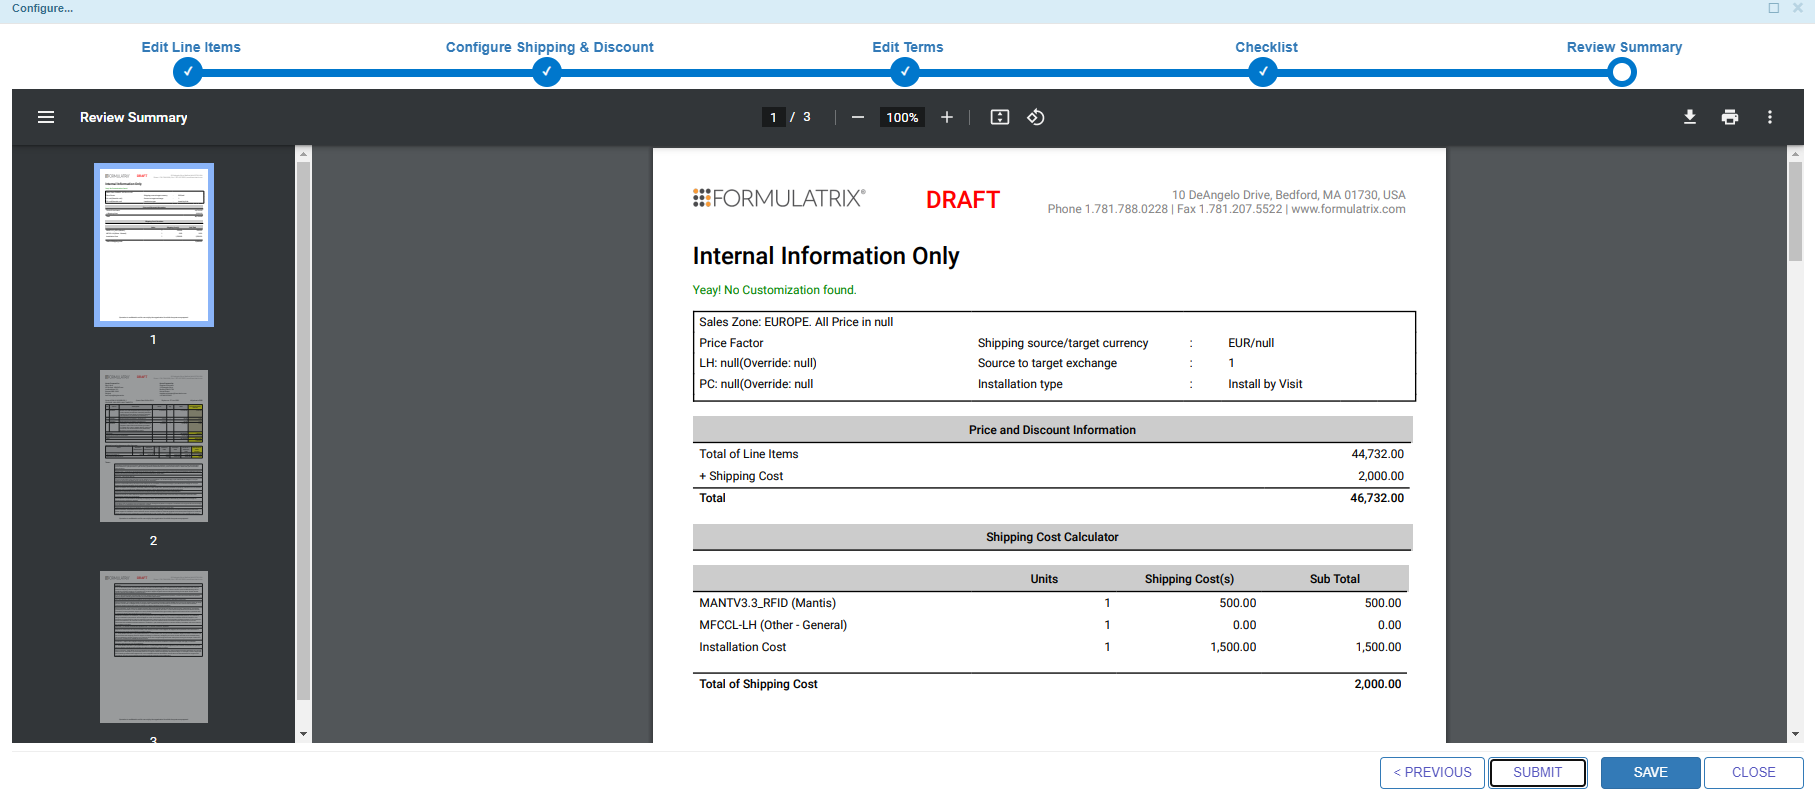Screen dimensions: 1815x809
Task: Submit the configuration
Action: pos(1537,773)
